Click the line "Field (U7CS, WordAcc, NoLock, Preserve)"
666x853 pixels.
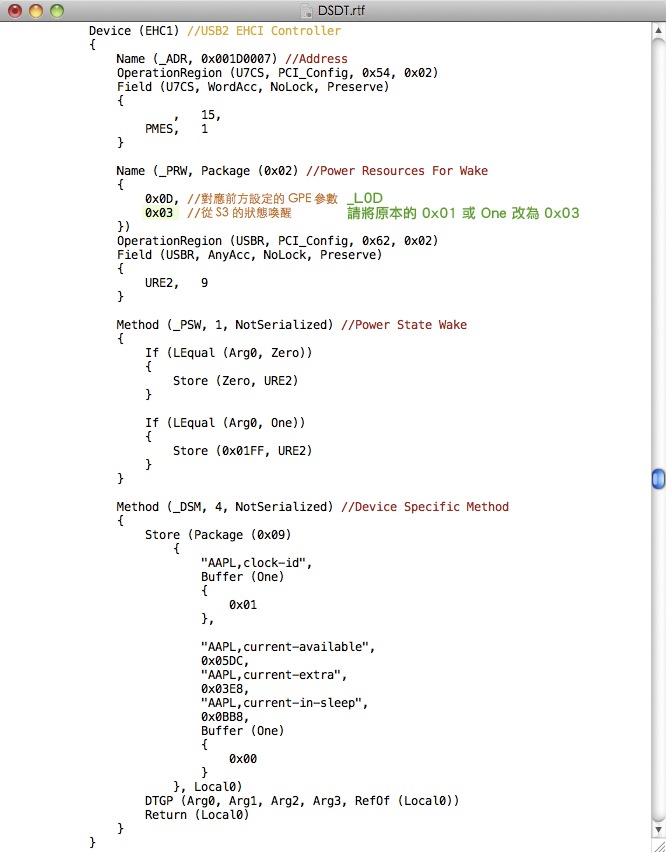point(253,87)
